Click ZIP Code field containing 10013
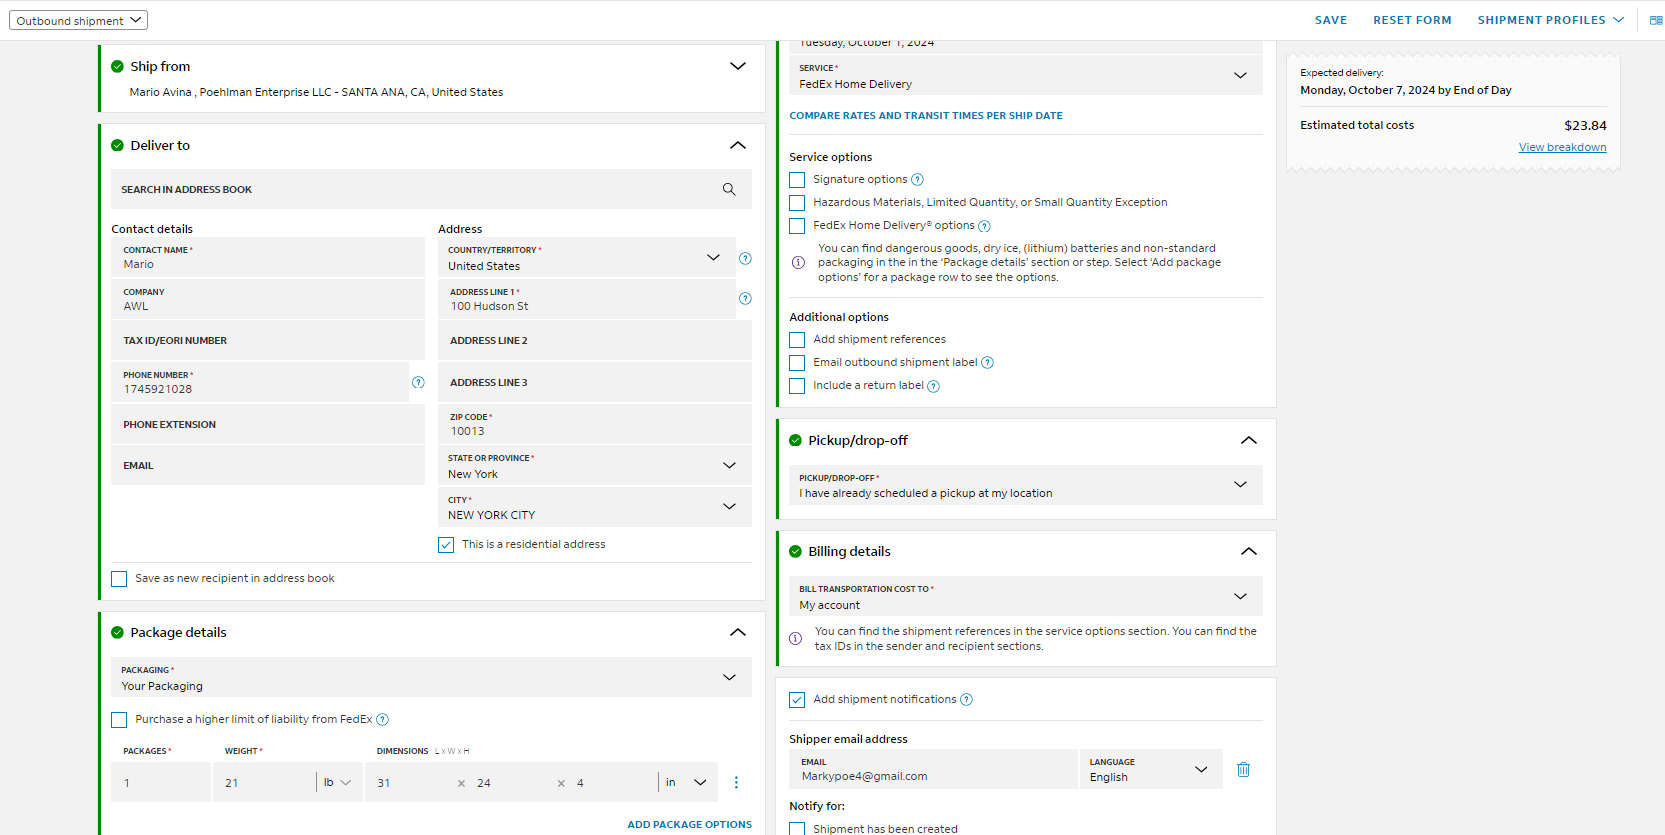Screen dimensions: 1665x835 pos(595,424)
